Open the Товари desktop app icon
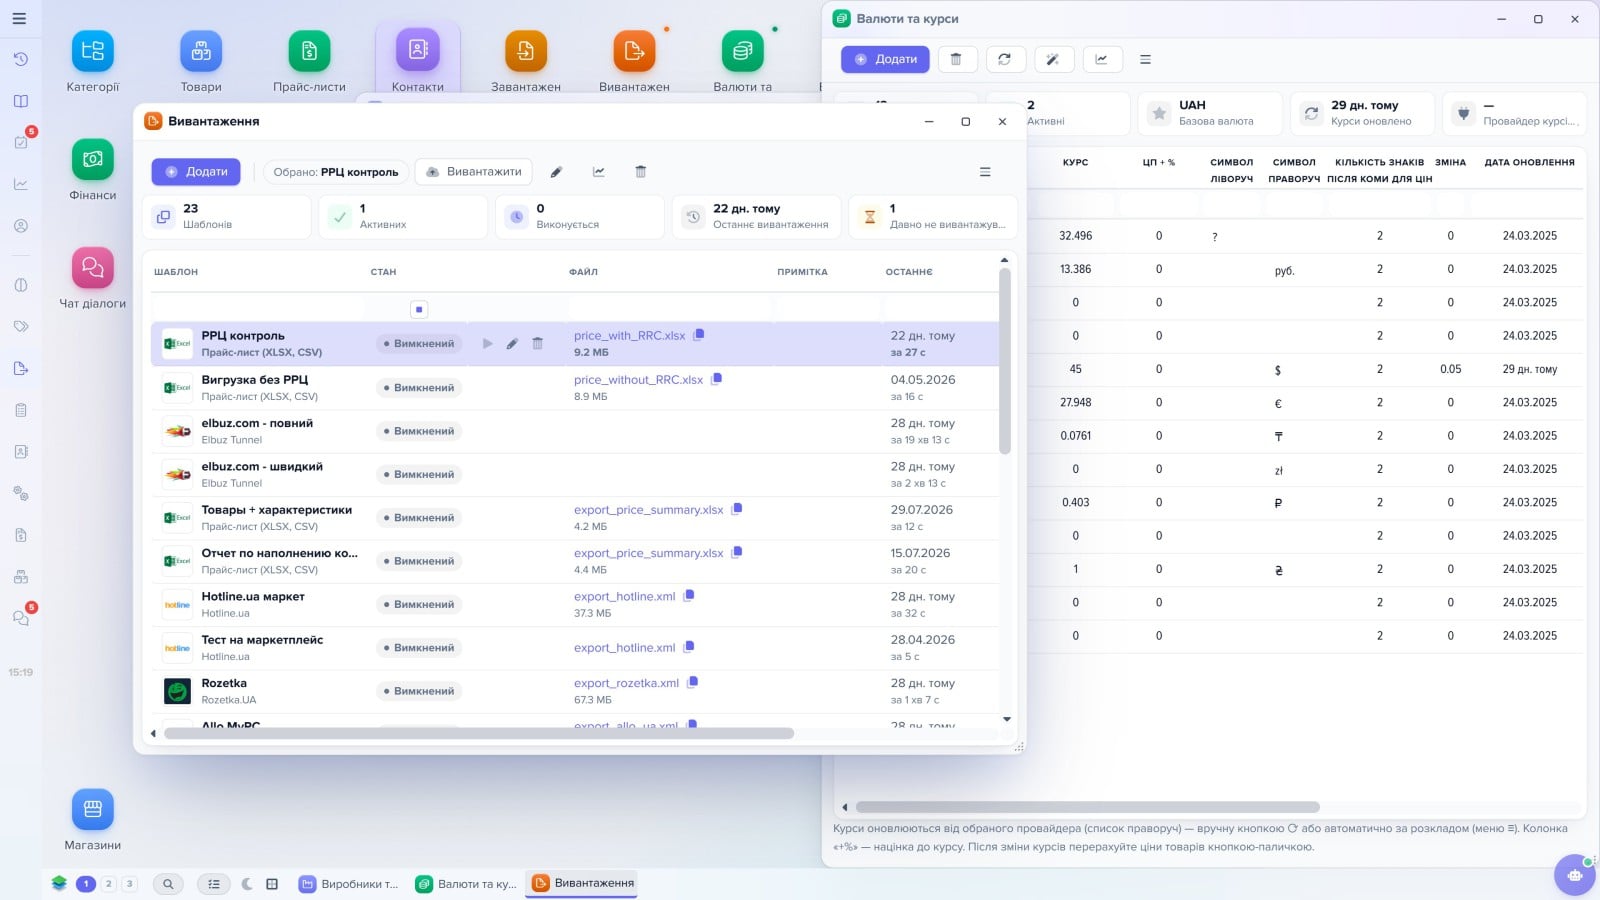This screenshot has height=900, width=1600. (x=201, y=51)
